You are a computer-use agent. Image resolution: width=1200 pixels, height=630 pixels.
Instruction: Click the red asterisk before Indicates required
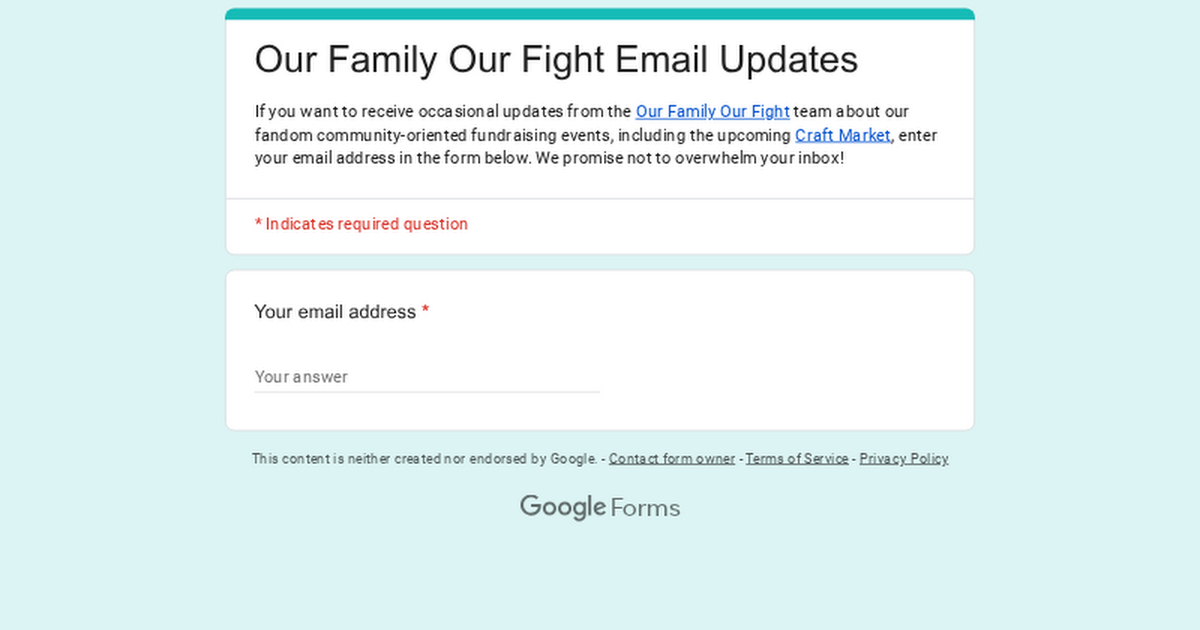point(258,224)
